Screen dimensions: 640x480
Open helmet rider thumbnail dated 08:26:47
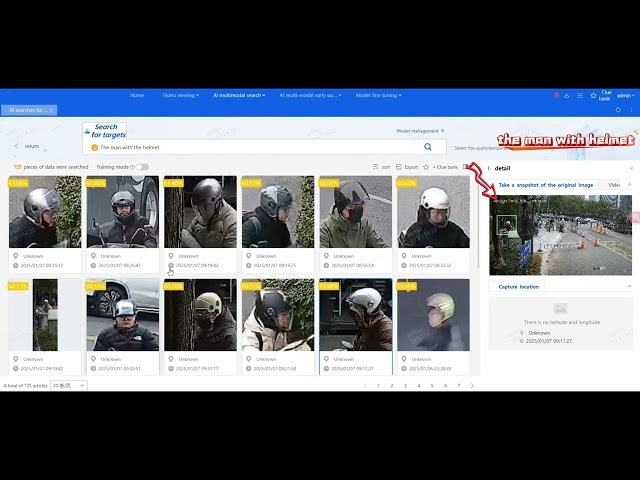pyautogui.click(x=122, y=212)
